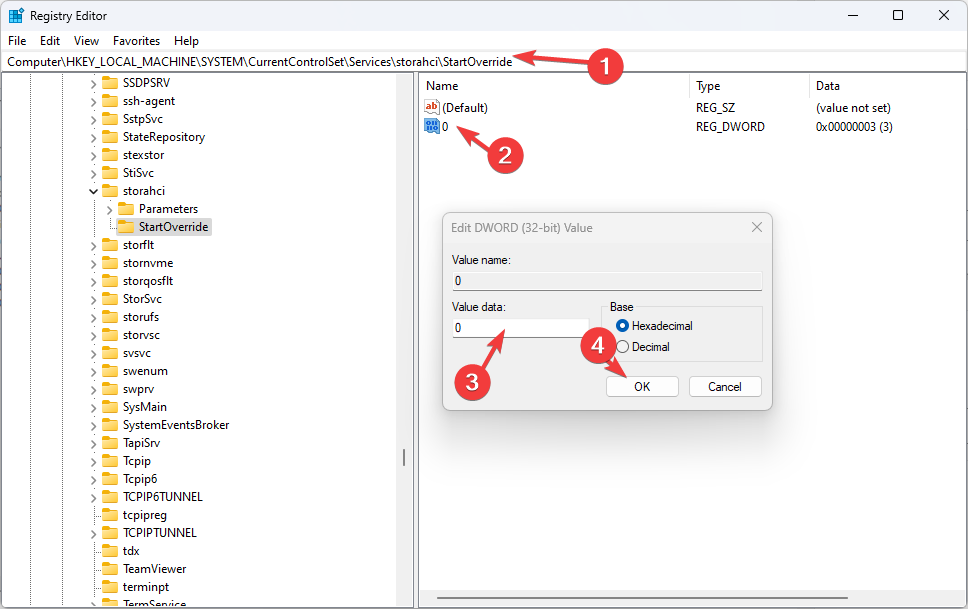Viewport: 968px width, 609px height.
Task: Click the SysMain folder icon
Action: point(110,406)
